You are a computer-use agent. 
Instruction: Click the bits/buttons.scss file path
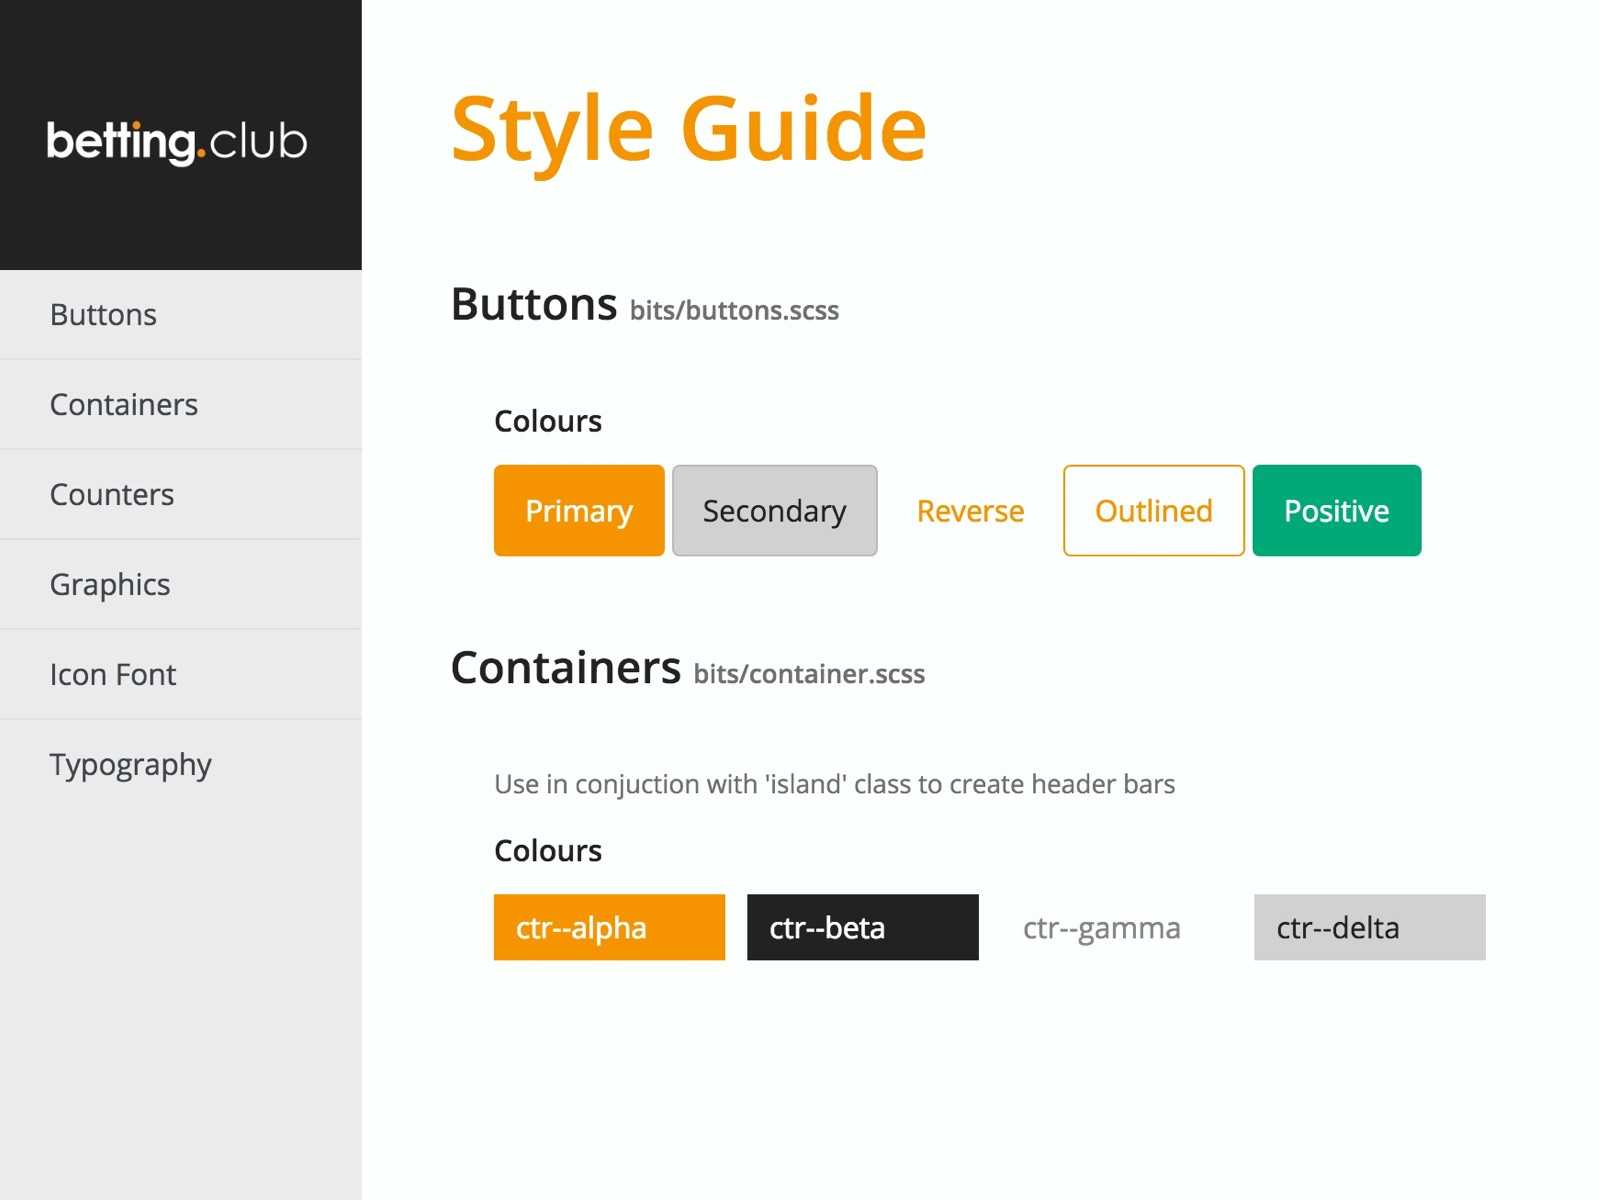tap(734, 311)
